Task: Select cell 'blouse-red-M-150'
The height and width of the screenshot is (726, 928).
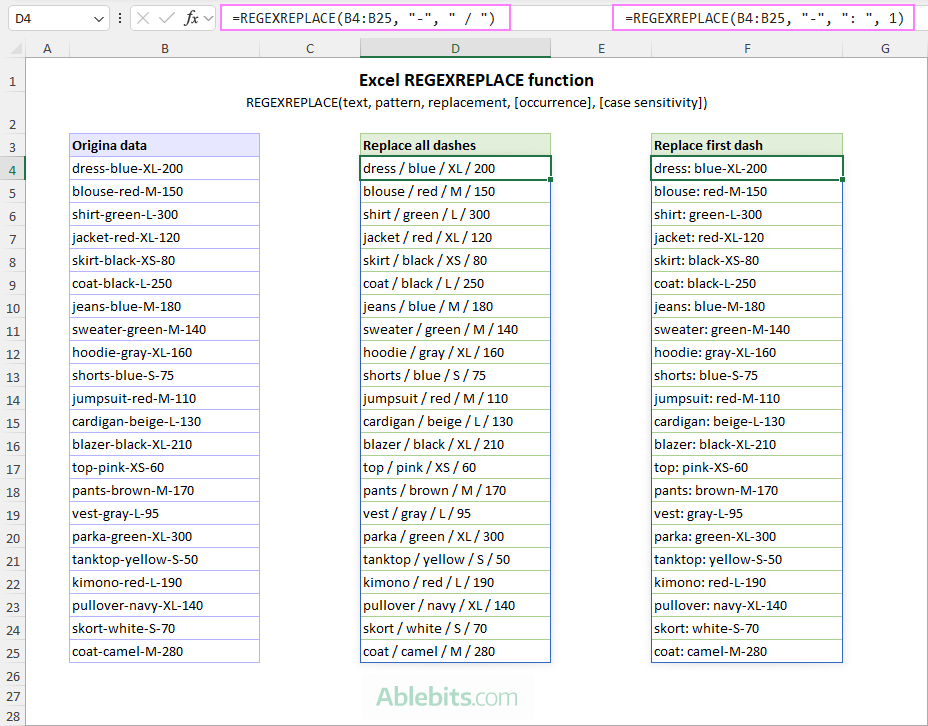Action: tap(165, 191)
